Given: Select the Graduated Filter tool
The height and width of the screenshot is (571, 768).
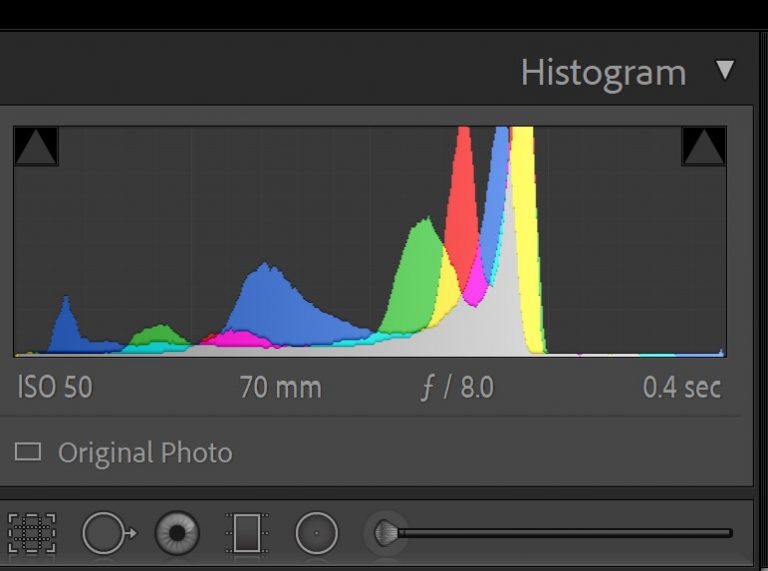Looking at the screenshot, I should (247, 533).
